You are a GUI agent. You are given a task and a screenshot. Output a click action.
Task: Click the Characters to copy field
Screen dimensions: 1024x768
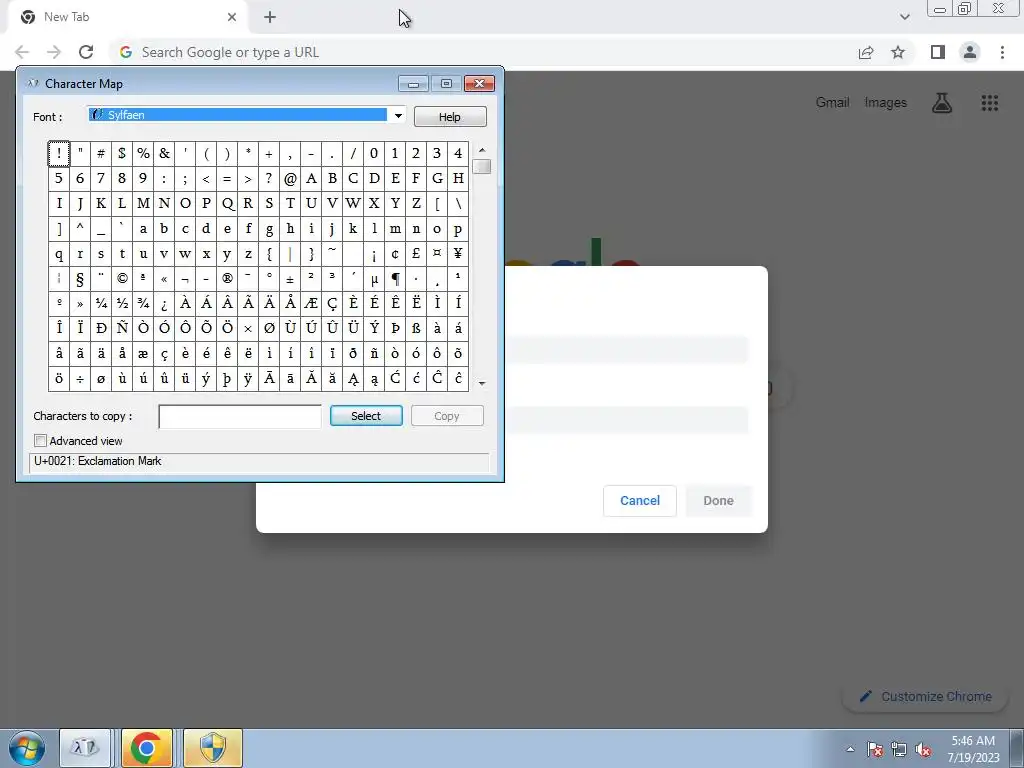pyautogui.click(x=240, y=417)
